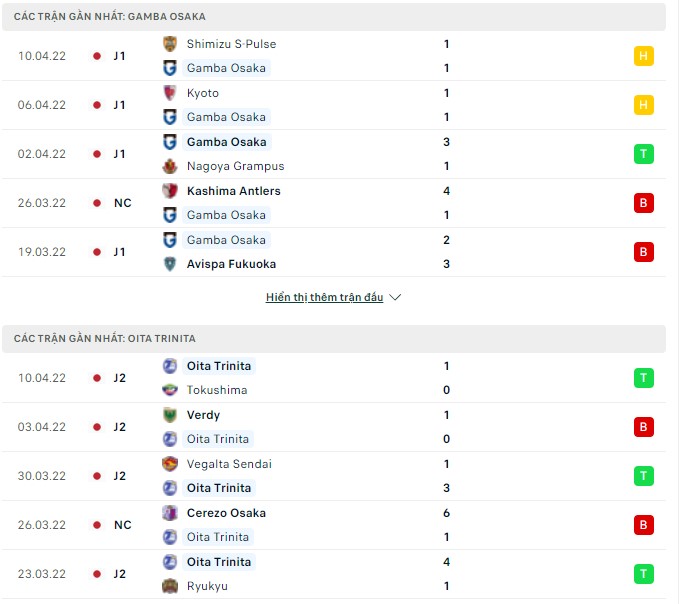
Task: Click the Avispa Fukuoka crest icon
Action: click(x=169, y=264)
